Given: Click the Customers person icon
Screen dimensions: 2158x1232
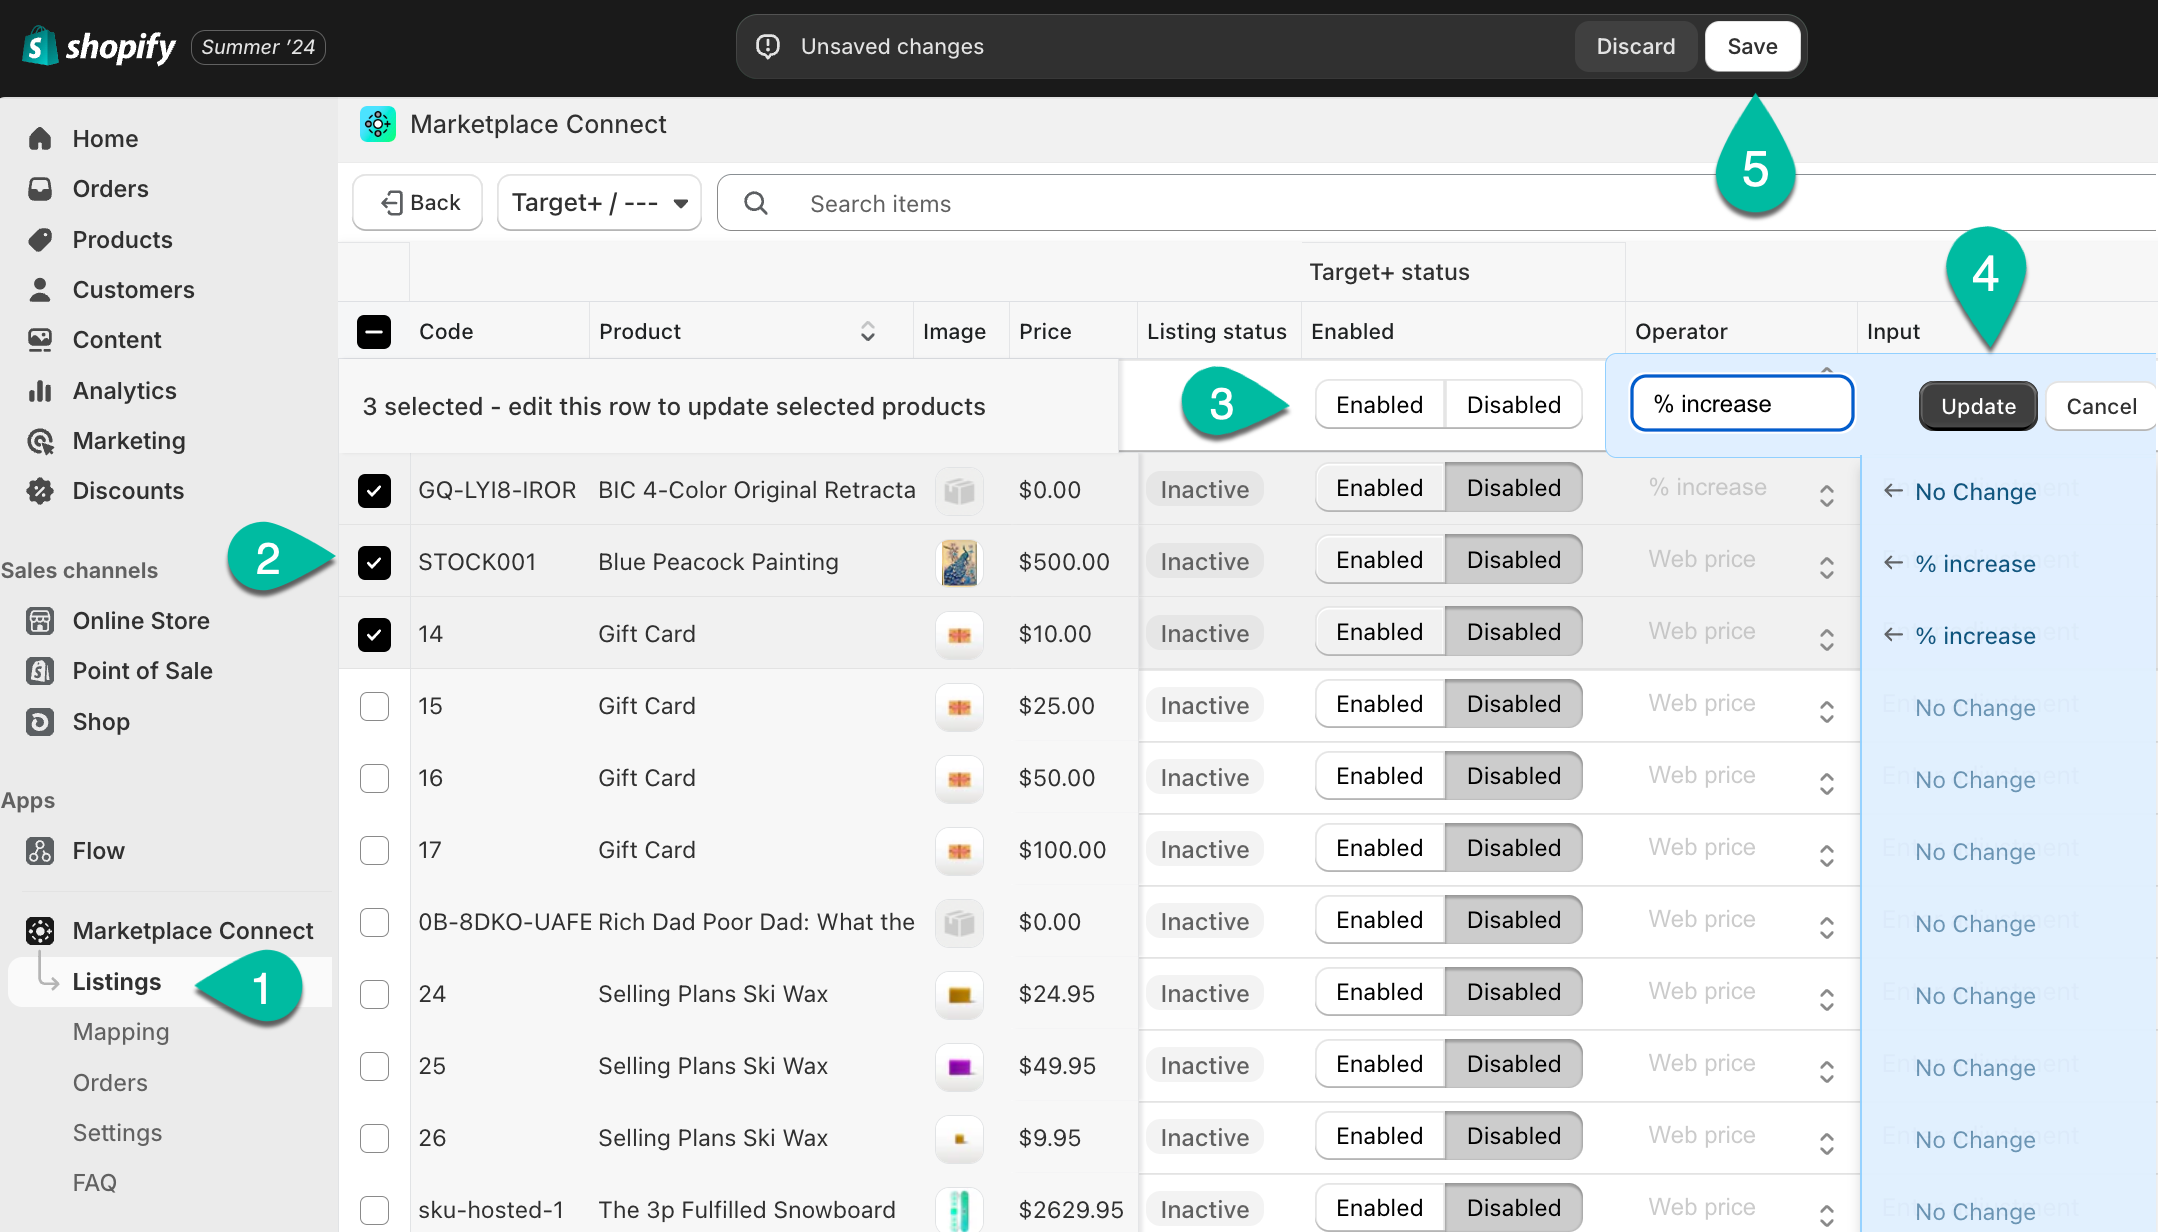Looking at the screenshot, I should click(x=40, y=290).
